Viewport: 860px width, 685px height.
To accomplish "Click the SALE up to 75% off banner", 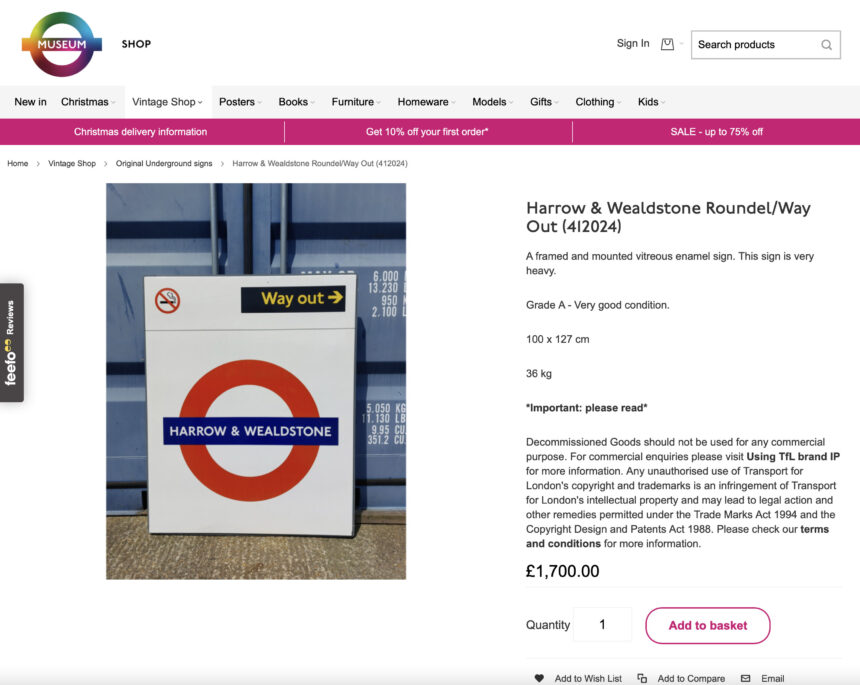I will tap(716, 131).
